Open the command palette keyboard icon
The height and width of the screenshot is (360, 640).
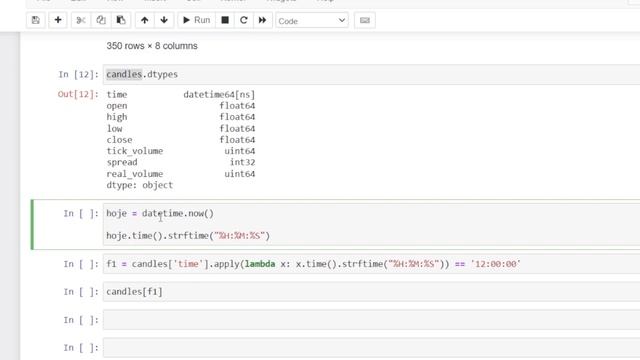[x=365, y=20]
